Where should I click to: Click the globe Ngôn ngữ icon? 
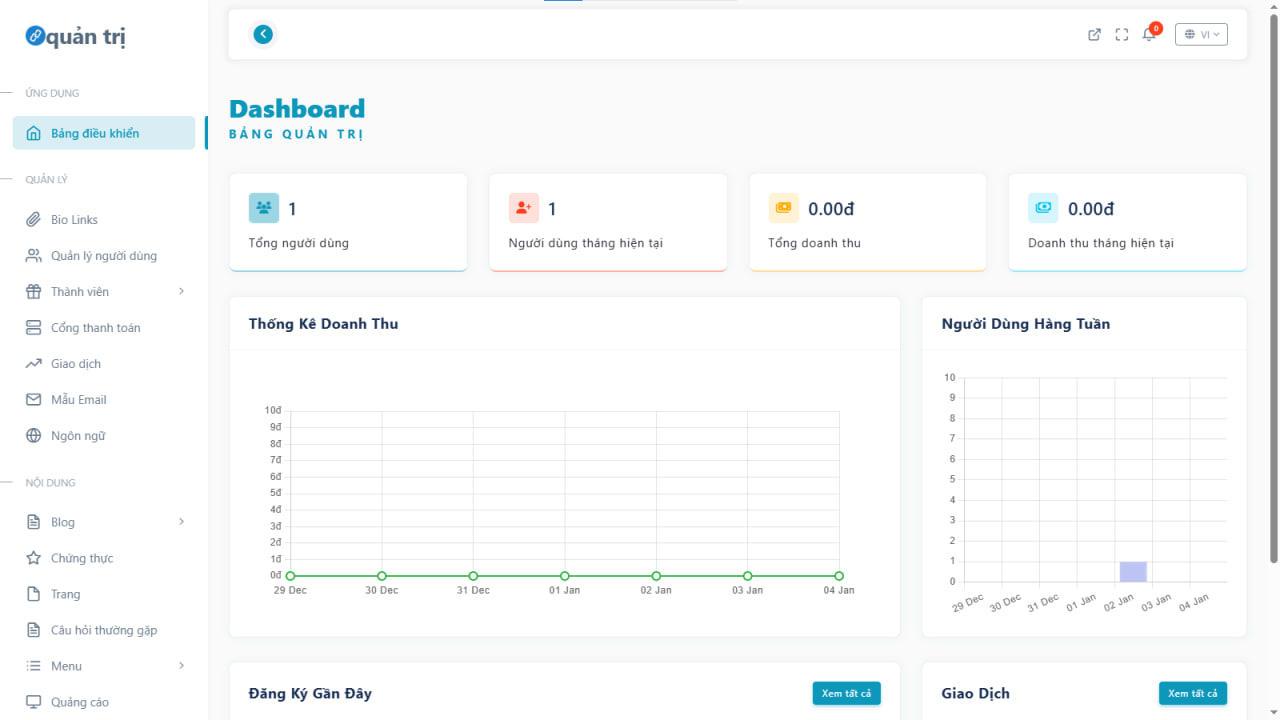[x=34, y=436]
